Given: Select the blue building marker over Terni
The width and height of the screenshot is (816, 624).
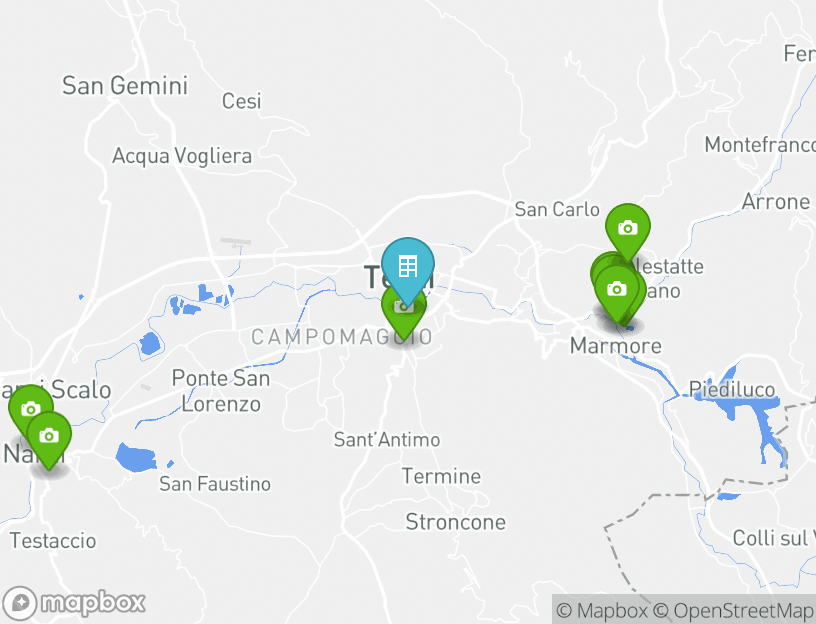Looking at the screenshot, I should (x=407, y=269).
